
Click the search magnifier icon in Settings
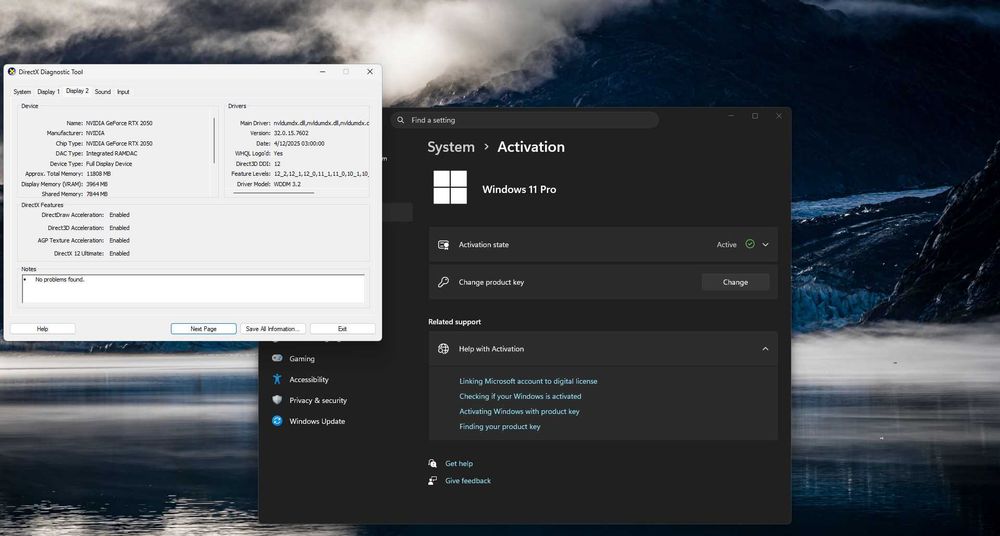click(x=401, y=120)
